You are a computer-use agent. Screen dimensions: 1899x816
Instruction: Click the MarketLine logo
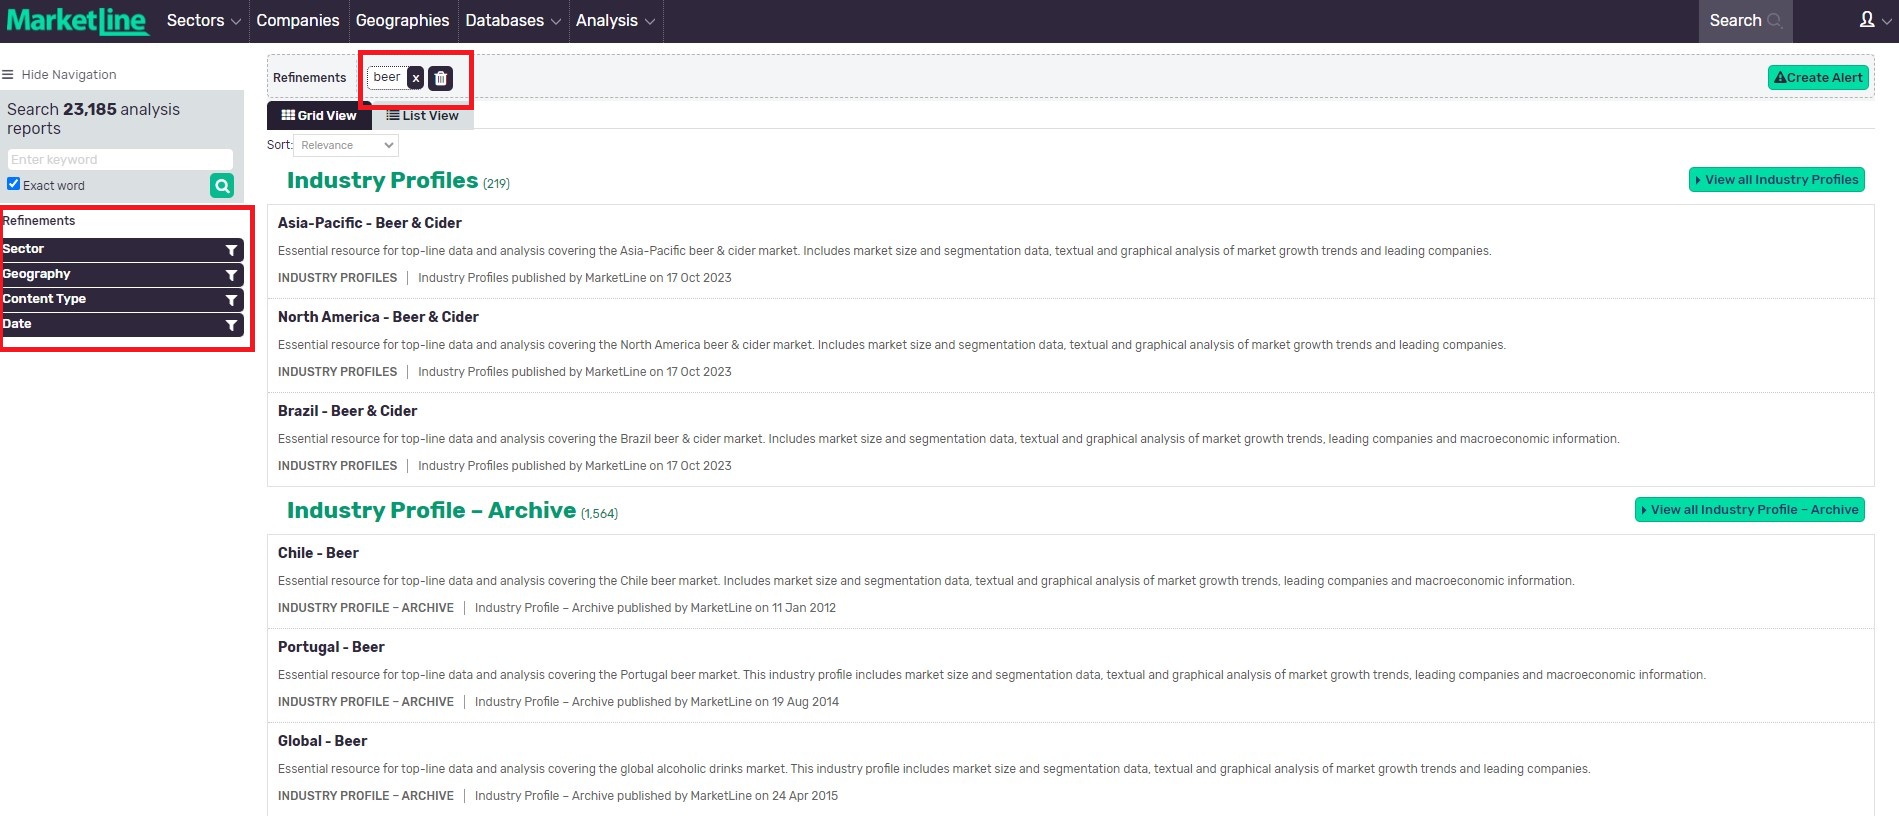coord(77,20)
